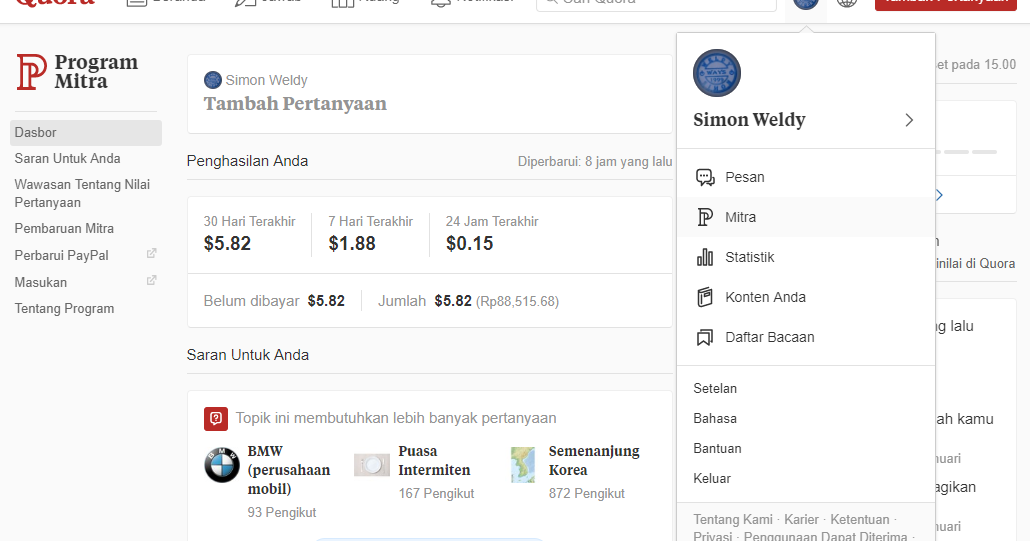The height and width of the screenshot is (541, 1030).
Task: Expand the Simon Weldy profile chevron
Action: 909,120
